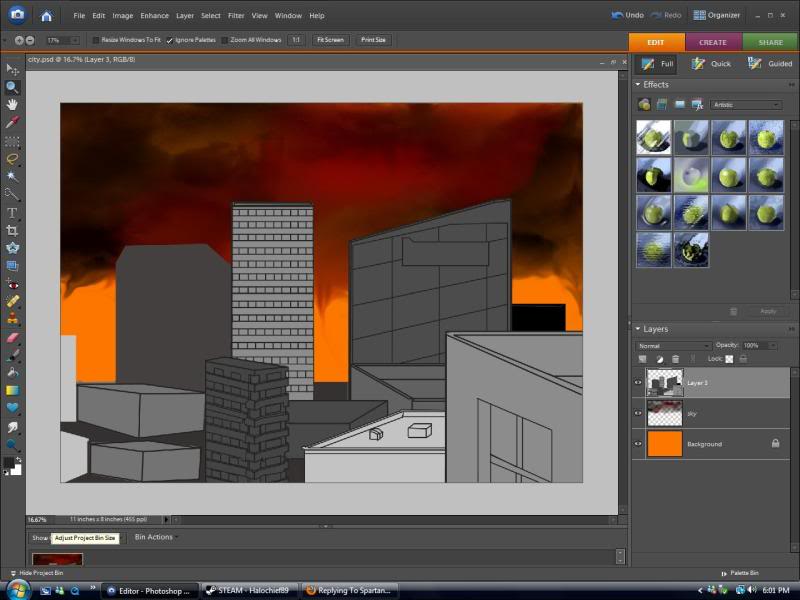Uncheck the Ignore Palettes checkbox
The height and width of the screenshot is (600, 800).
[169, 40]
